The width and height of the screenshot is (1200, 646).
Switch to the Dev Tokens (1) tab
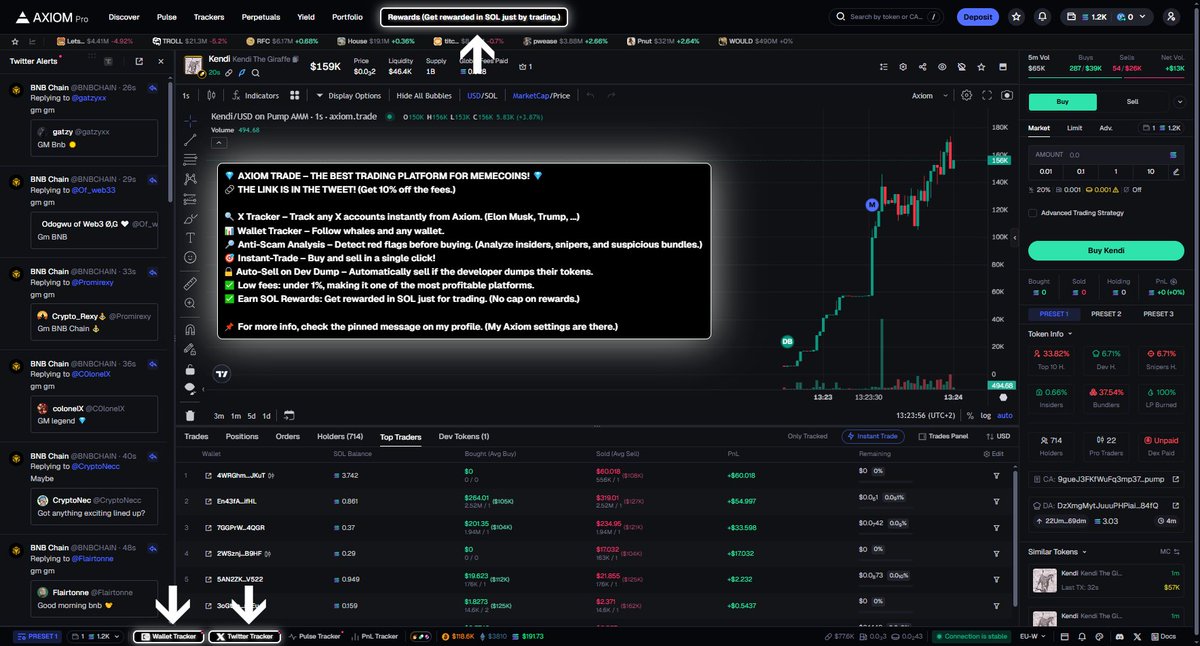tap(464, 437)
